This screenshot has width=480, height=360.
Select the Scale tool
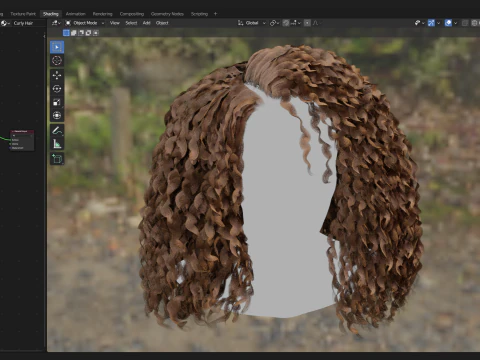pyautogui.click(x=57, y=102)
